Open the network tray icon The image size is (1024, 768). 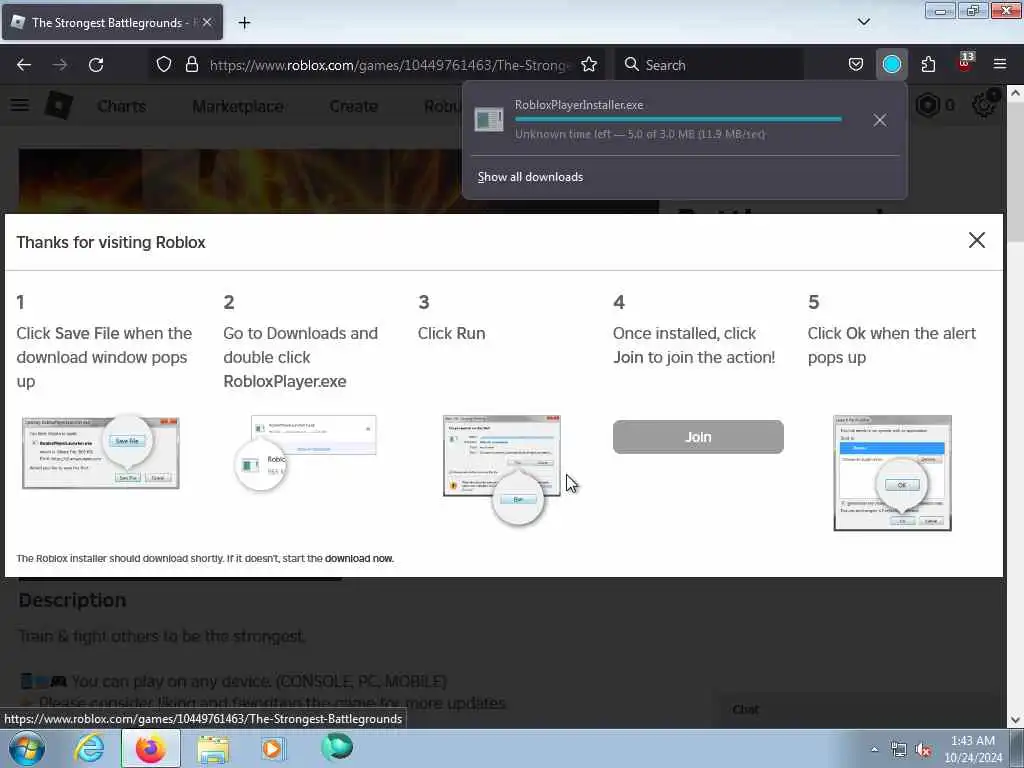click(899, 750)
